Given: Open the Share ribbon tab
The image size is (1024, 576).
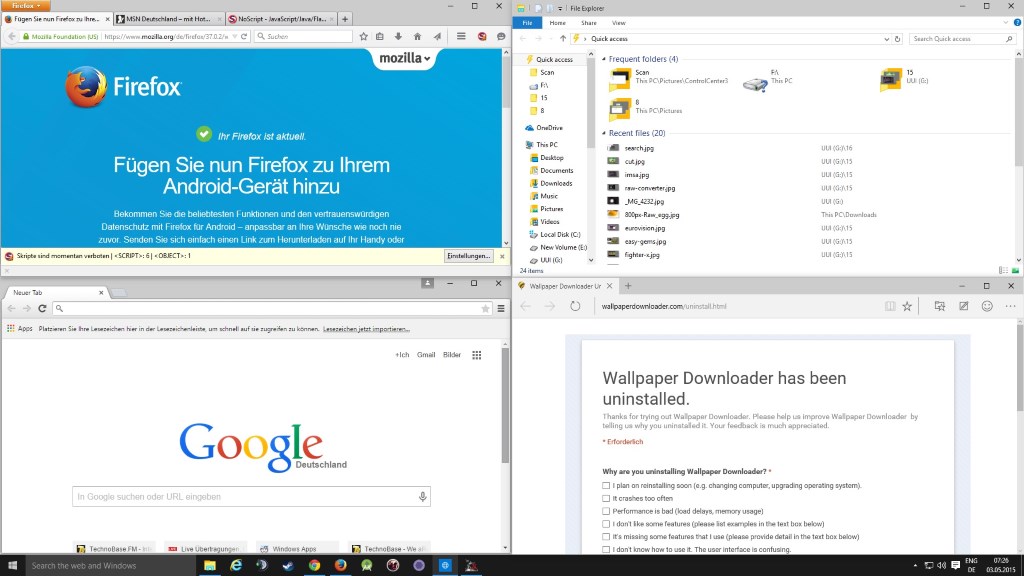Looking at the screenshot, I should pyautogui.click(x=588, y=23).
